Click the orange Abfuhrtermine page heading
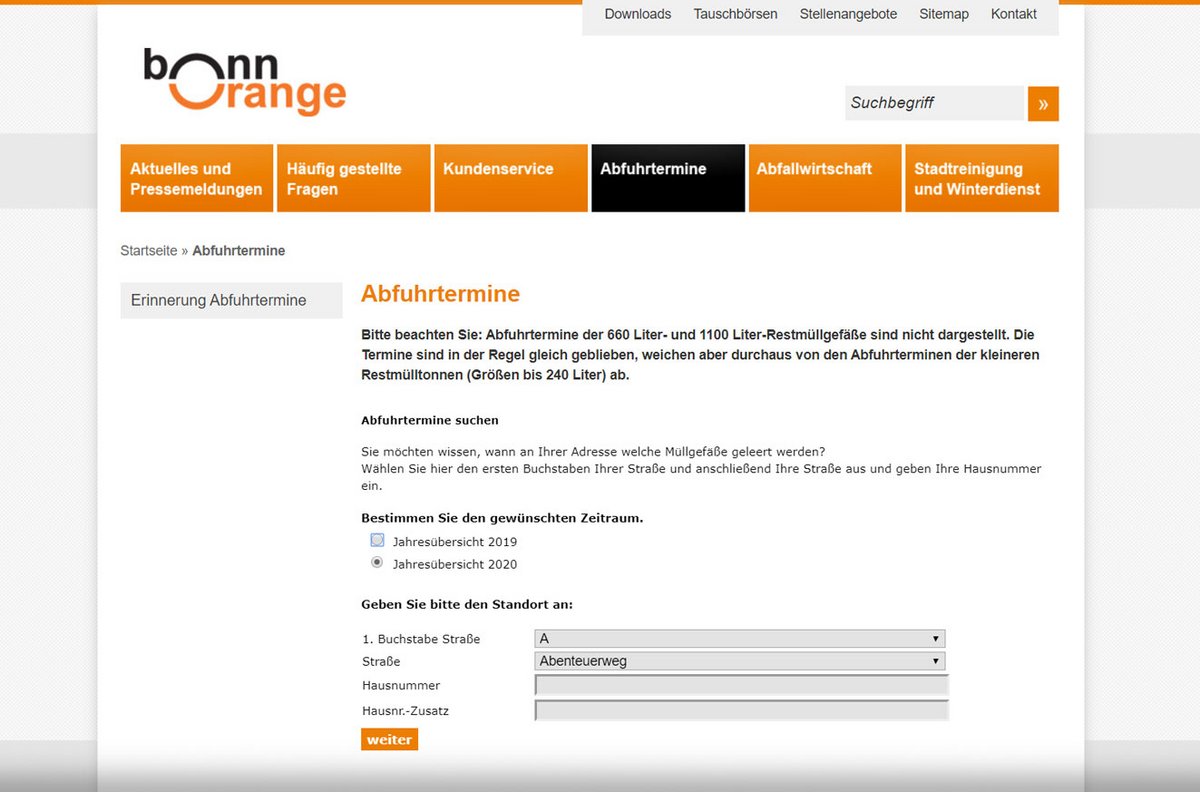The image size is (1200, 792). pos(441,294)
